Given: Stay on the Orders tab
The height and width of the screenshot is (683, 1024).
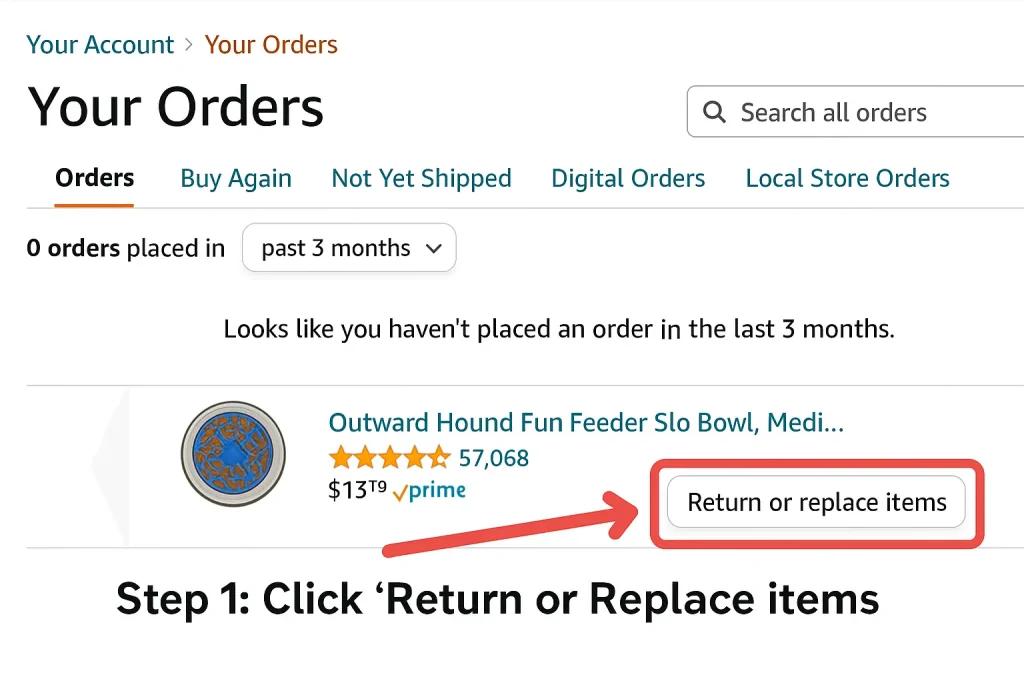Looking at the screenshot, I should [x=94, y=178].
